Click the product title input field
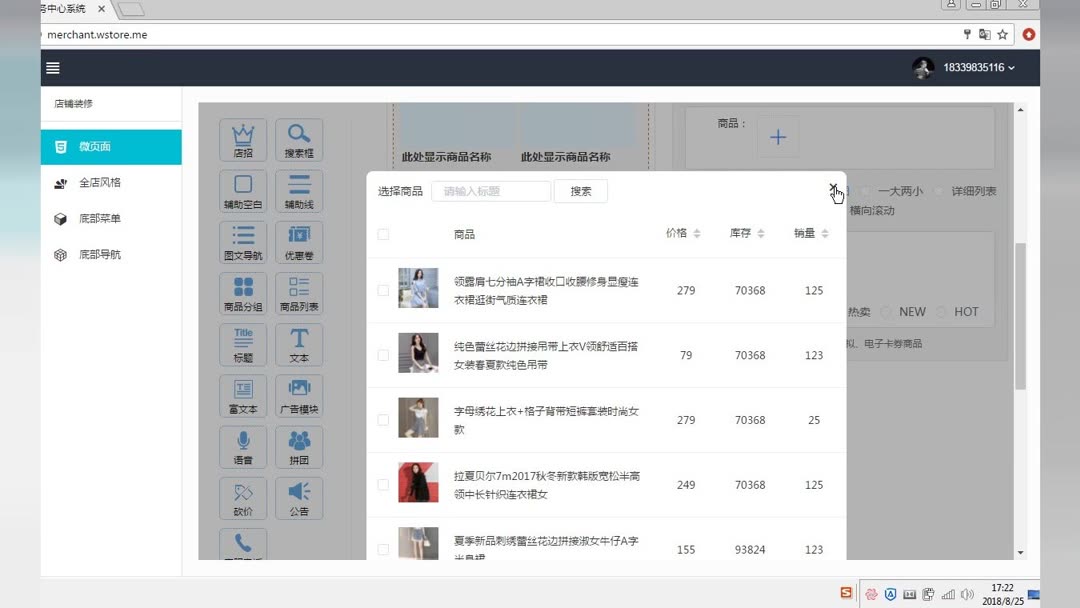 coord(490,190)
